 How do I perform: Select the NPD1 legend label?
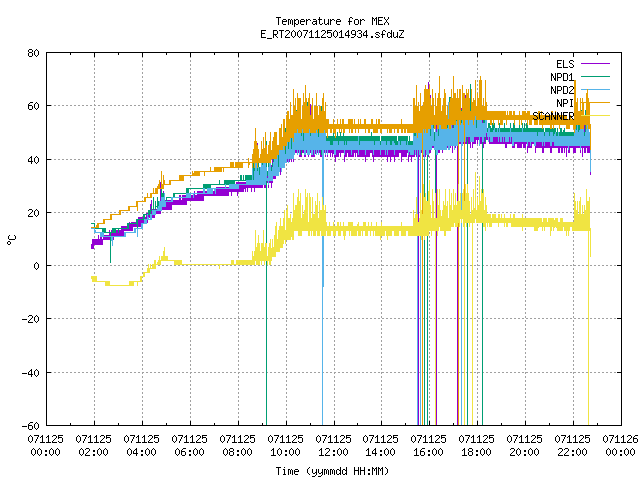point(562,77)
